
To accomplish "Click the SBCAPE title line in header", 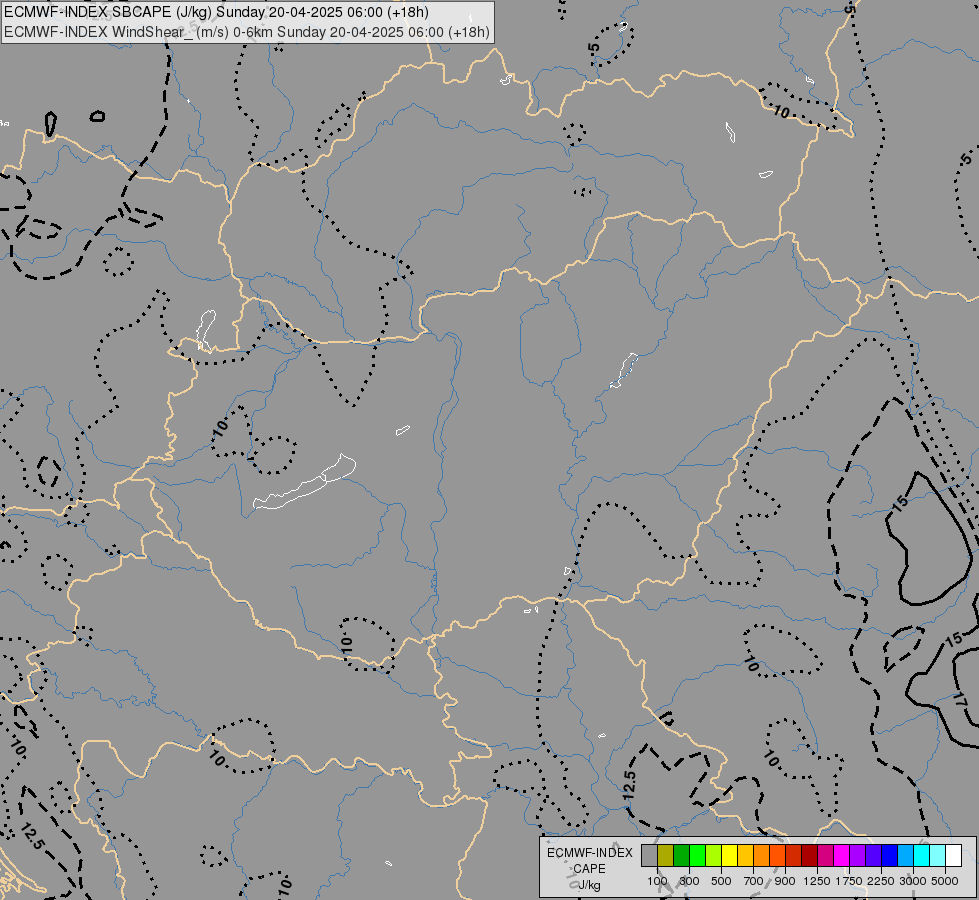I will tap(216, 12).
